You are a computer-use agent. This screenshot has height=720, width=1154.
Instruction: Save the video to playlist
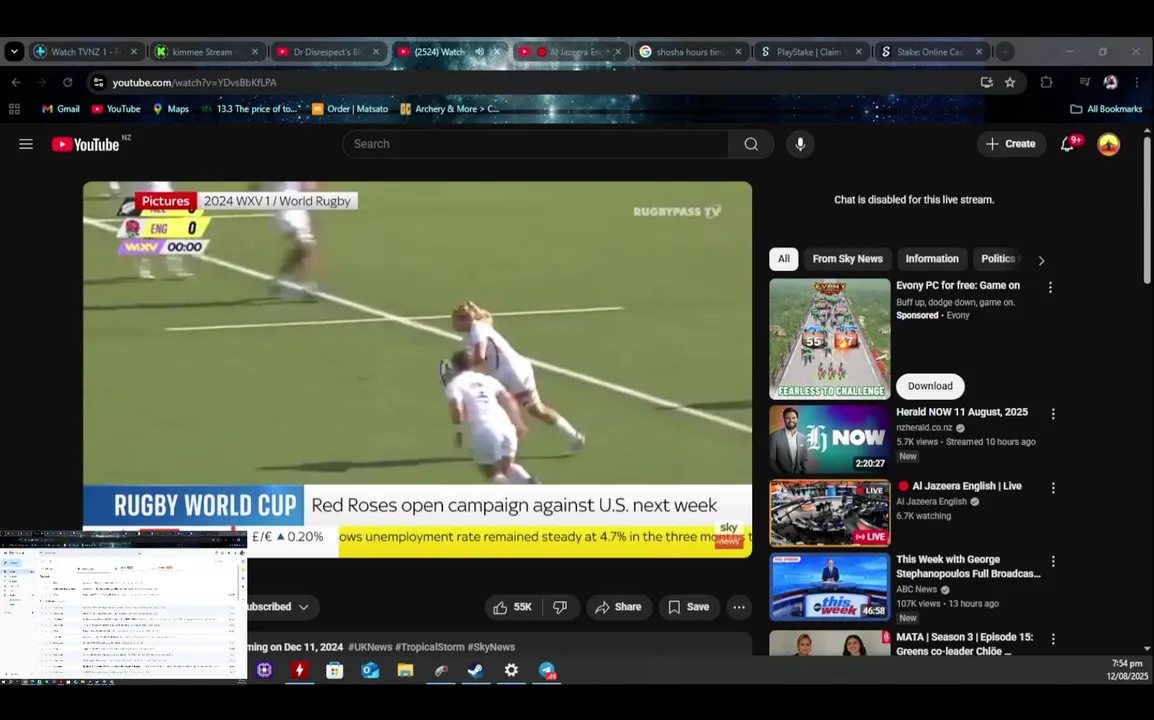click(x=689, y=607)
